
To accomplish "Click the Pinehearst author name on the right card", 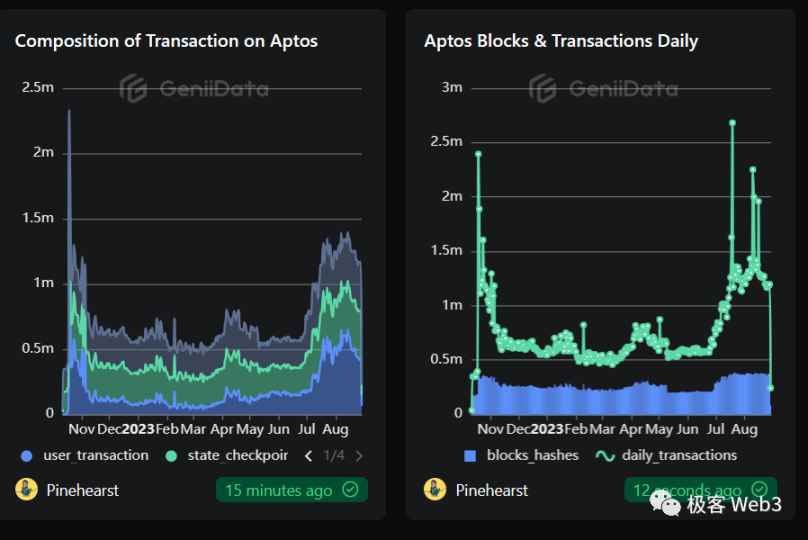I will [492, 490].
